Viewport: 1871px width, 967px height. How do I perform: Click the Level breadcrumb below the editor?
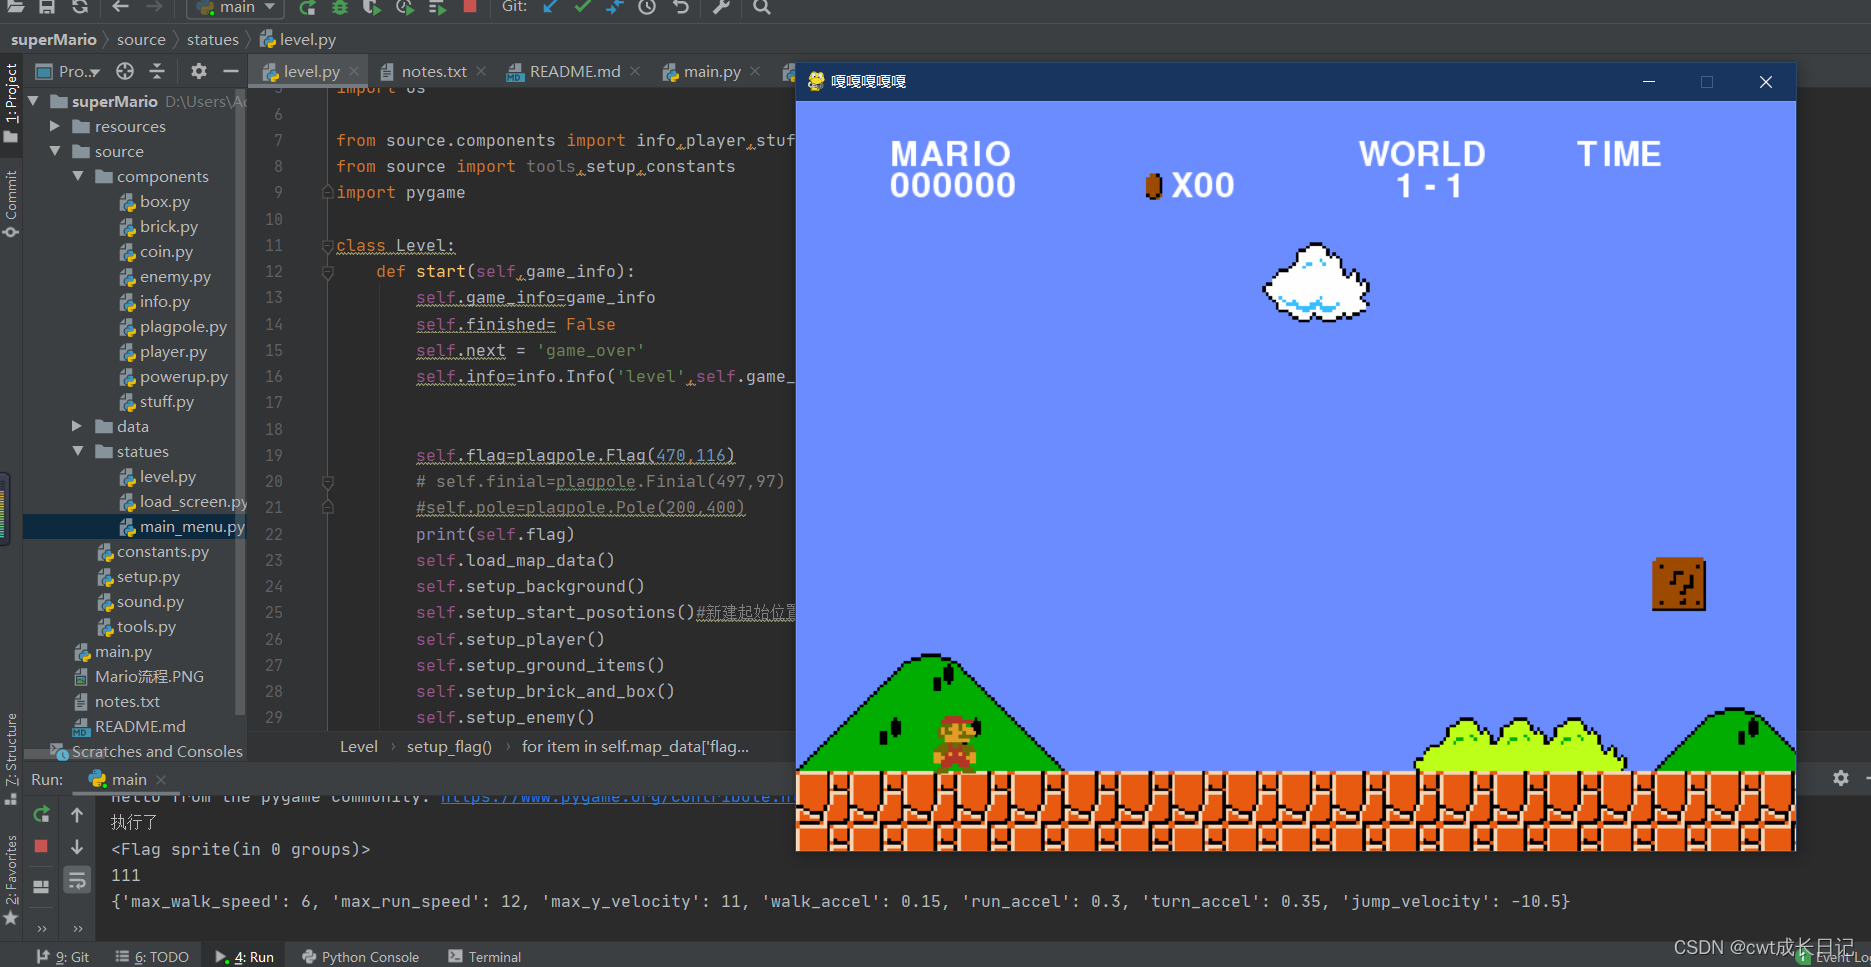tap(359, 747)
